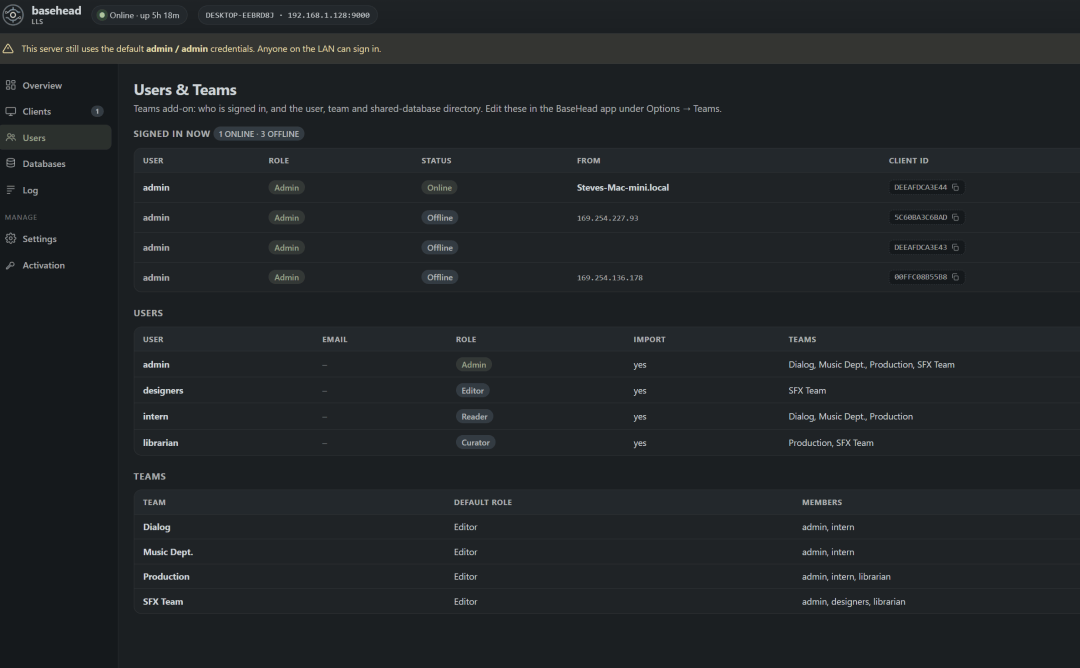Open the Activation page
Viewport: 1080px width, 668px height.
pos(56,265)
